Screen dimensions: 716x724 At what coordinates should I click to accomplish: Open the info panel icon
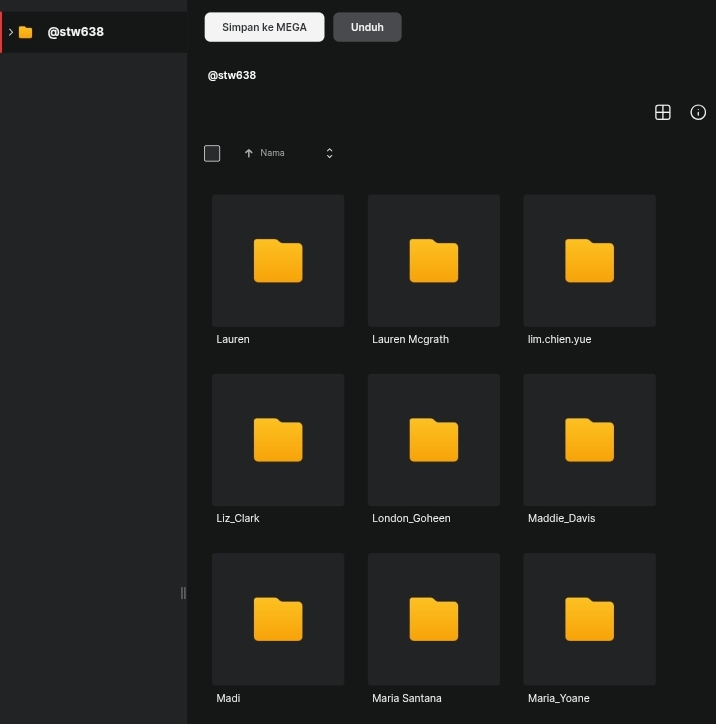(698, 112)
